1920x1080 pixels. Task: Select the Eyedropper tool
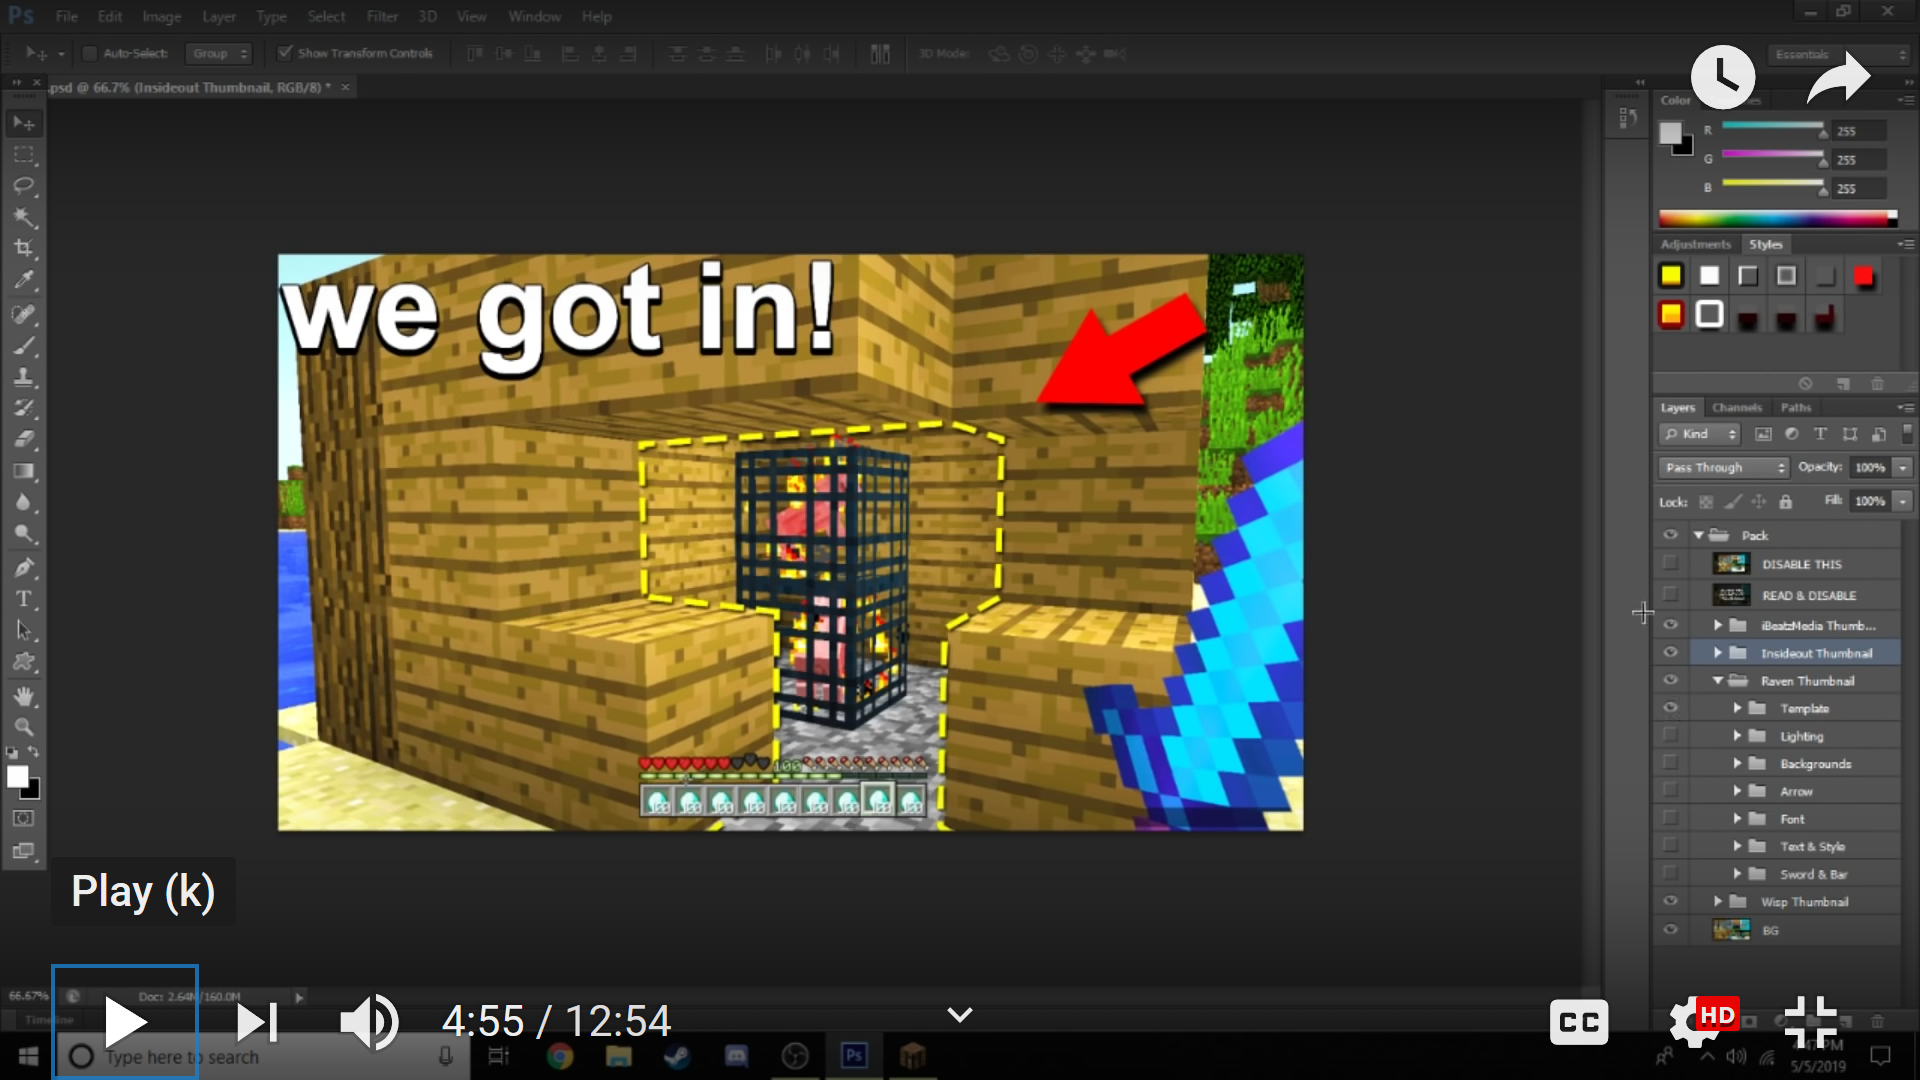(24, 279)
